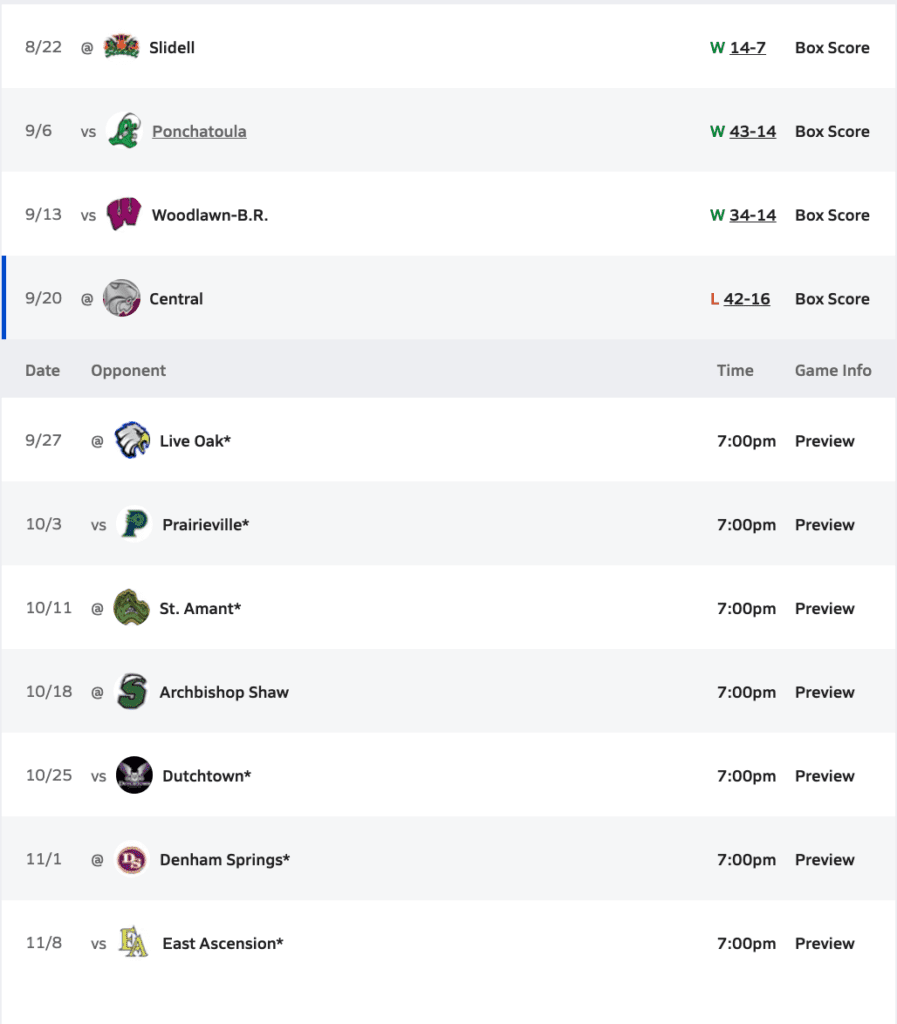The image size is (897, 1024).
Task: Open the Ponchatoula team link
Action: [x=199, y=131]
